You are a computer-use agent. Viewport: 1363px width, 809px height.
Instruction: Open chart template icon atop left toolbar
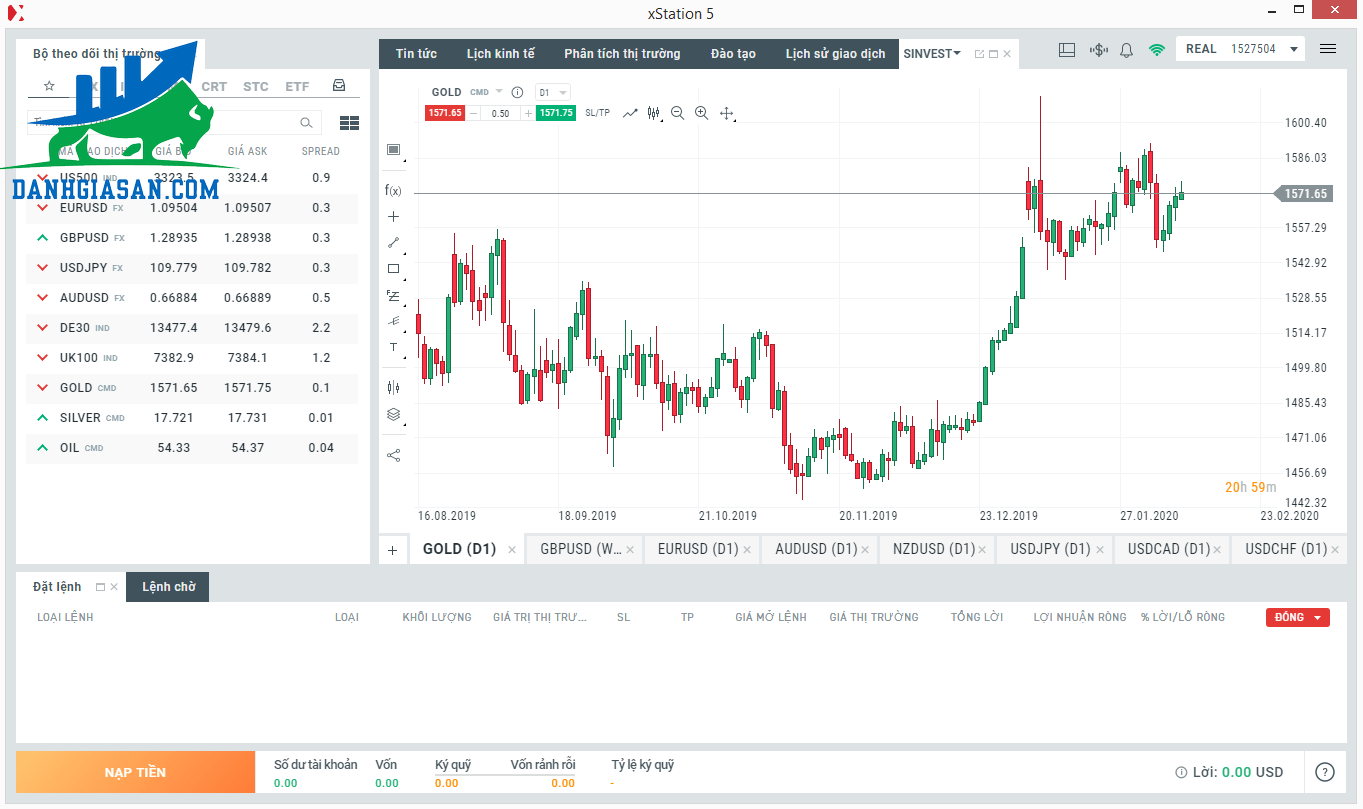click(393, 150)
